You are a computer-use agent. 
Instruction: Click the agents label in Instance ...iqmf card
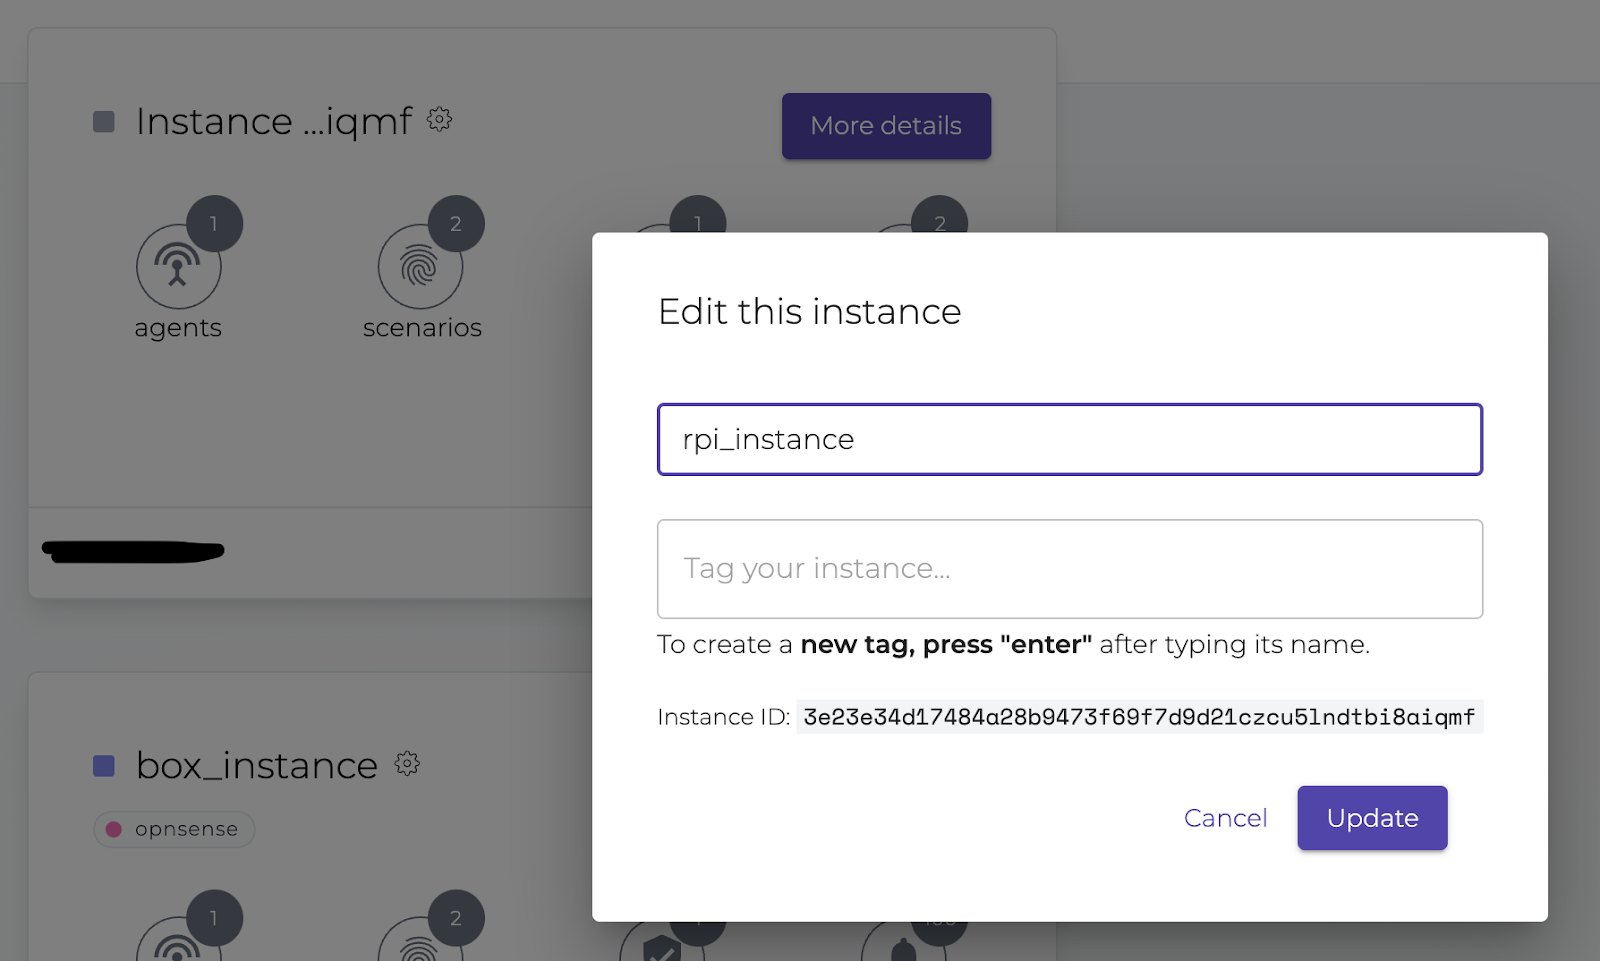point(178,328)
